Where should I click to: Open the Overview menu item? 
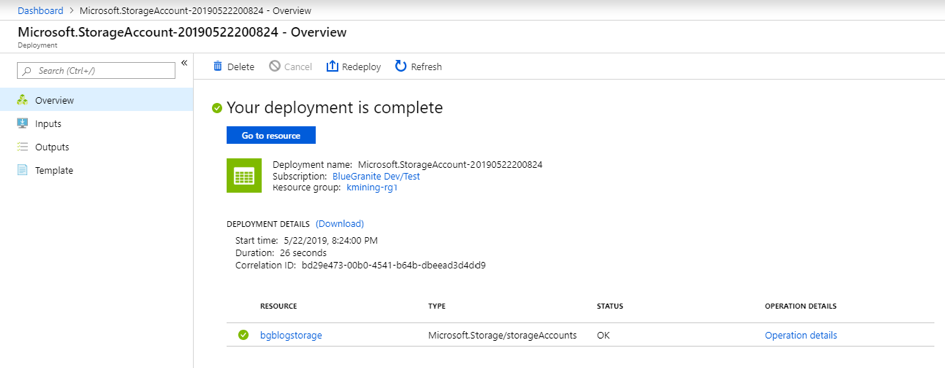click(96, 100)
